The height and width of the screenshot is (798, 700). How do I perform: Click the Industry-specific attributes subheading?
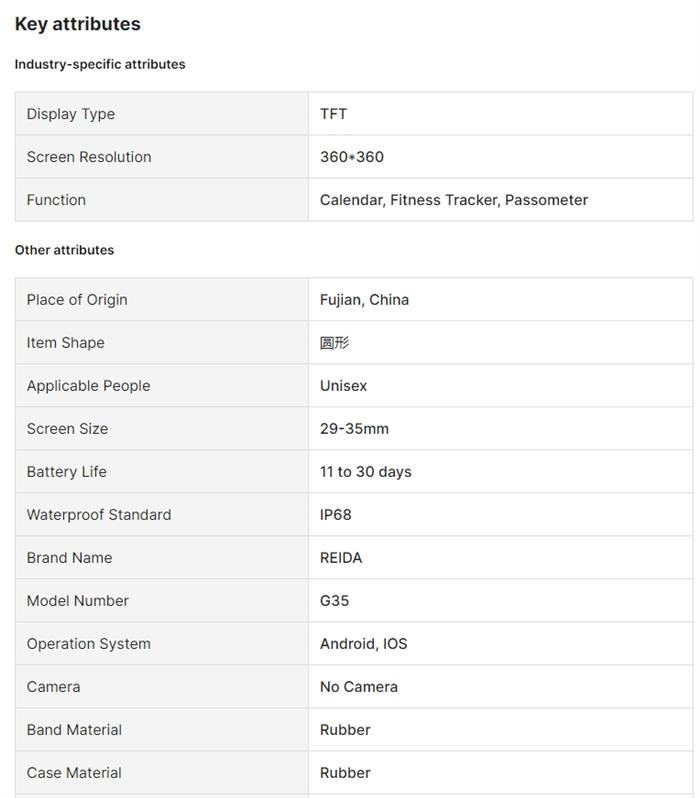[100, 64]
